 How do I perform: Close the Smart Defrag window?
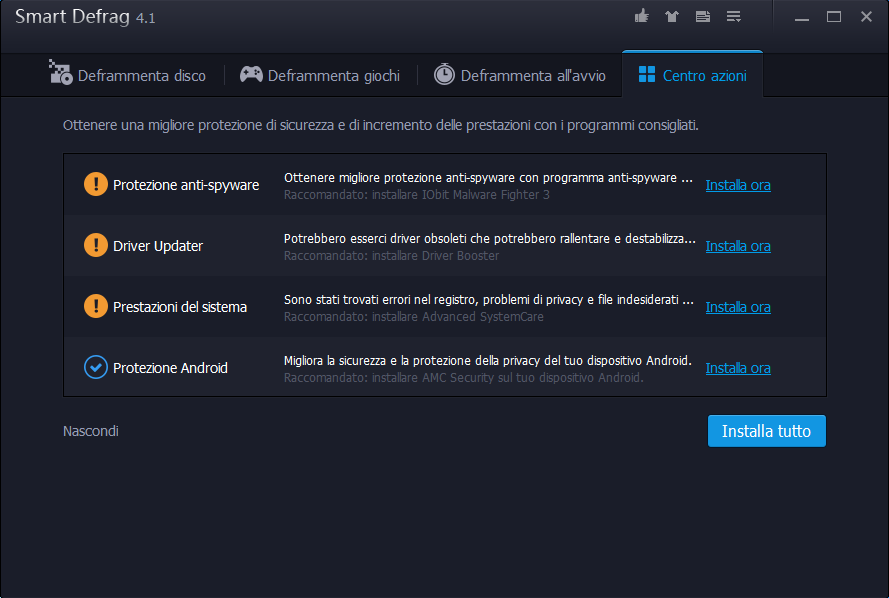click(x=866, y=17)
